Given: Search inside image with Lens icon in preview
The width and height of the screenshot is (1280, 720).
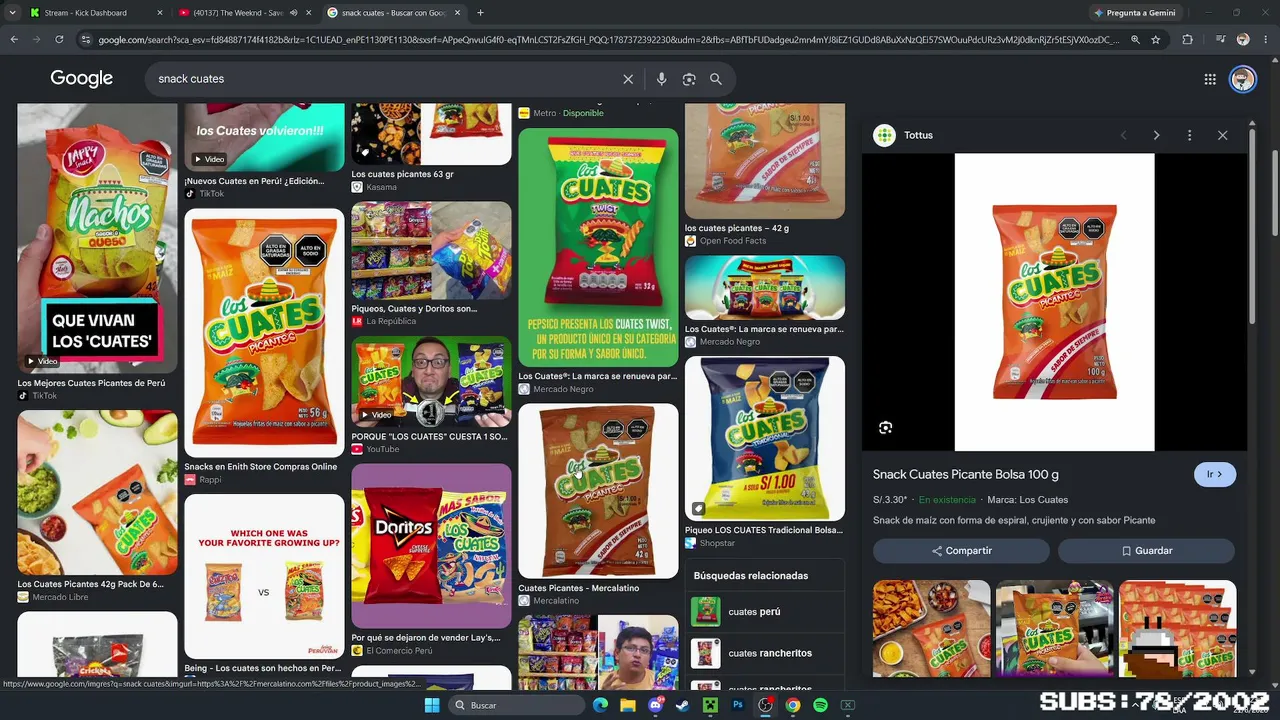Looking at the screenshot, I should [x=885, y=428].
